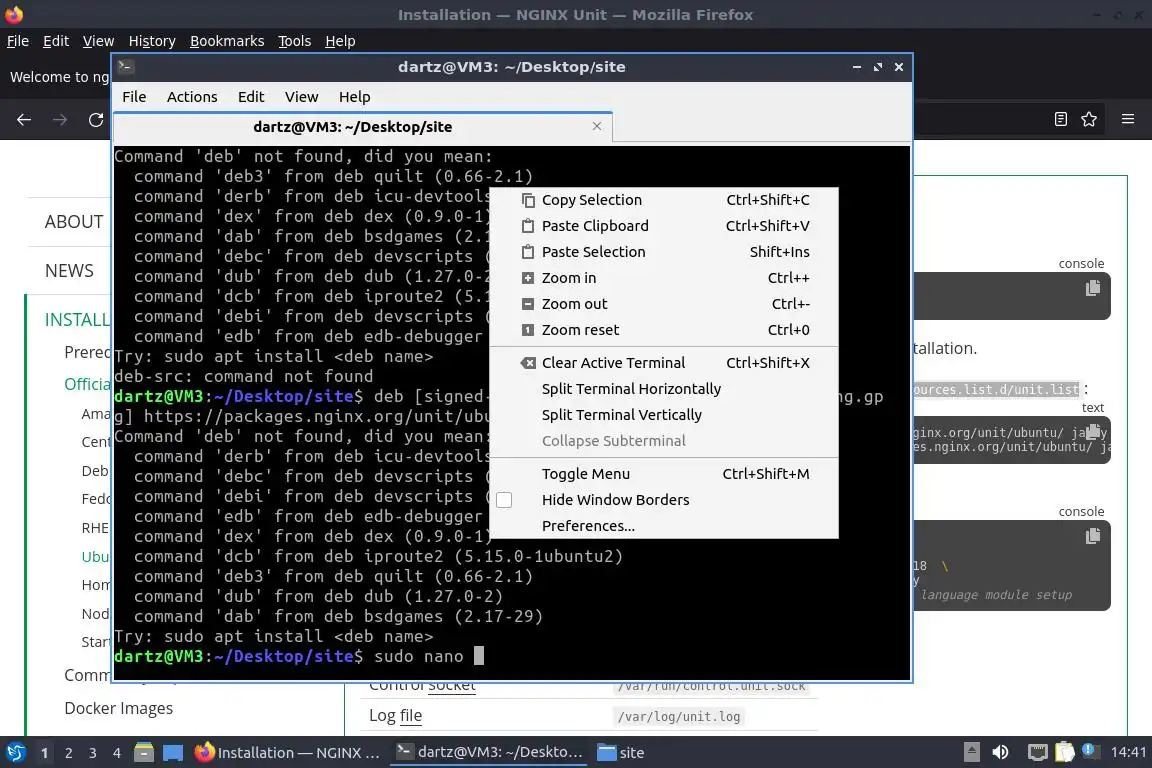Viewport: 1152px width, 768px height.
Task: Open Firefox Bookmarks menu
Action: click(x=227, y=41)
